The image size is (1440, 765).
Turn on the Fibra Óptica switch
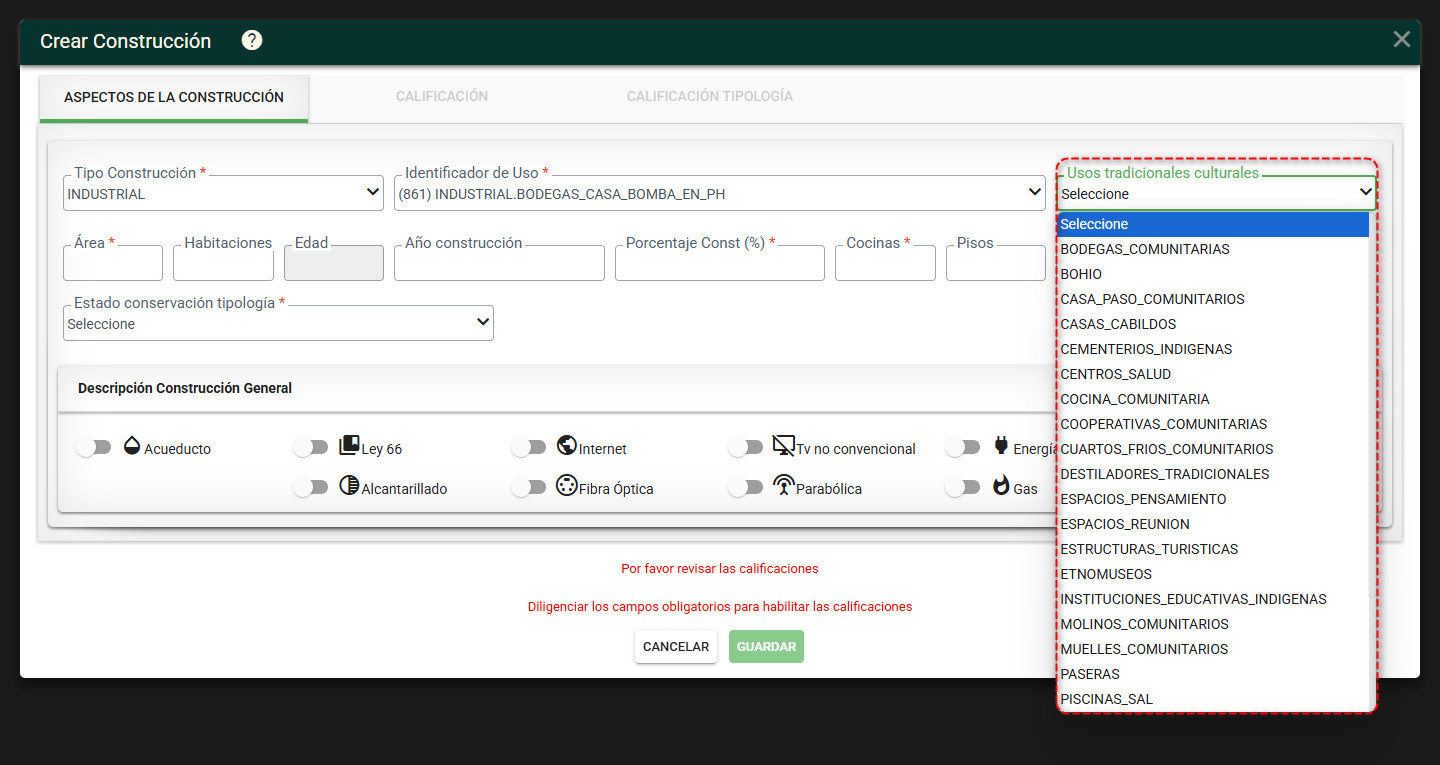pyautogui.click(x=528, y=488)
